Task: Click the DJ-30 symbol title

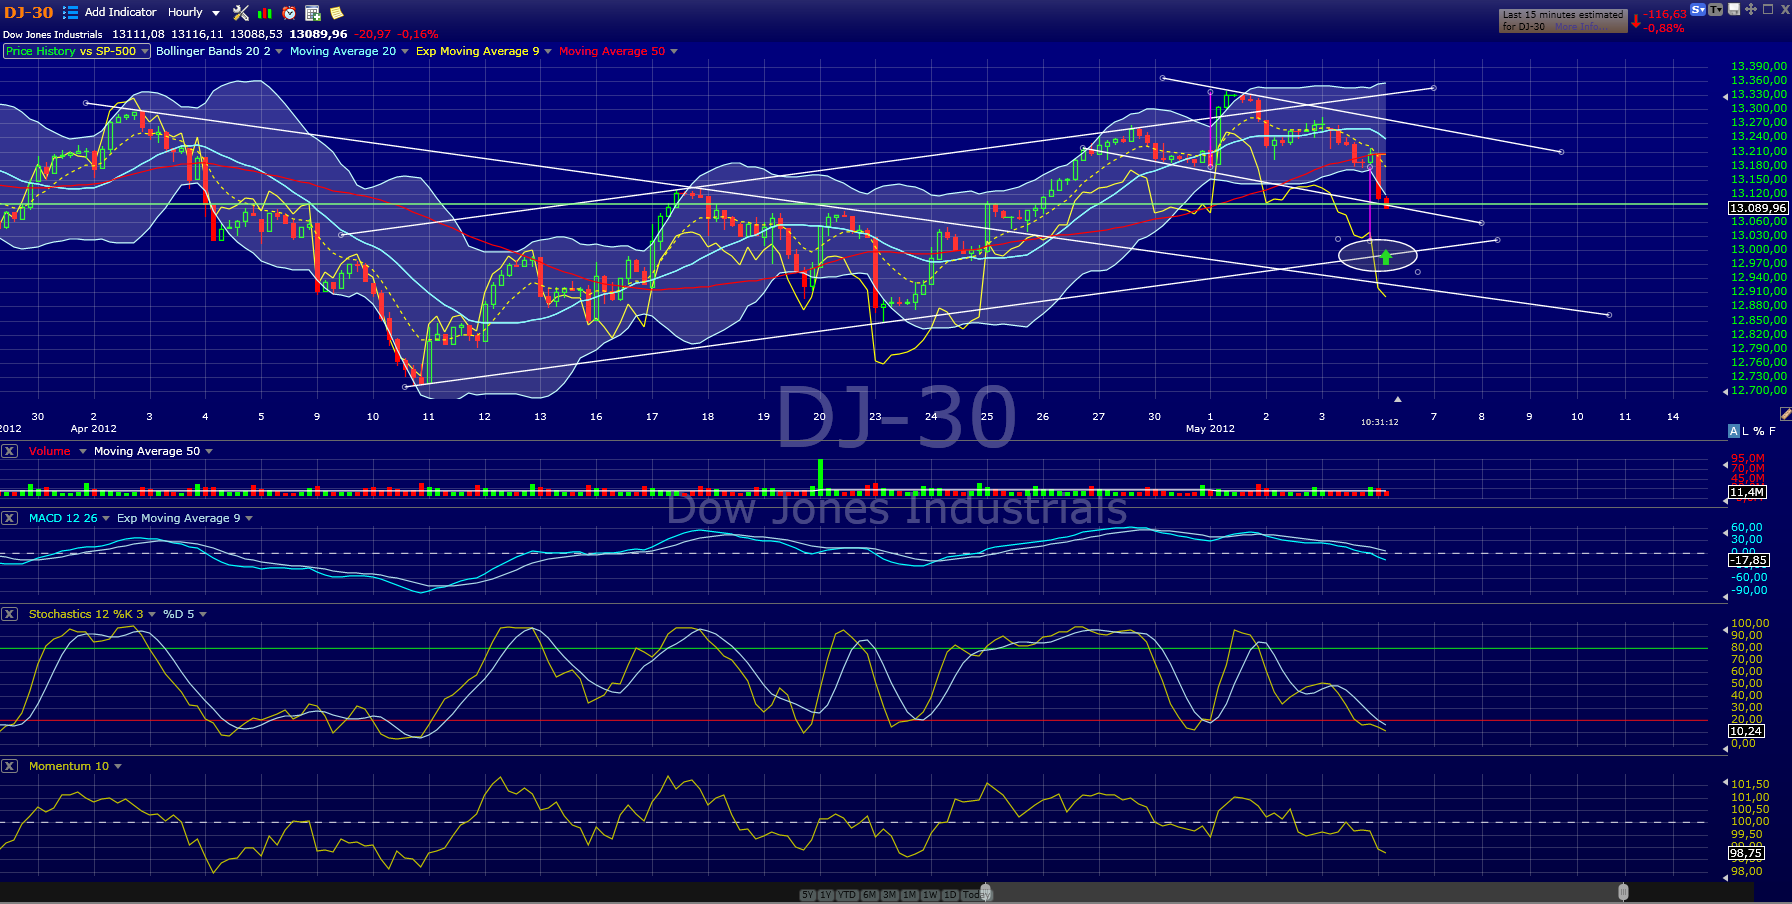Action: (x=28, y=13)
